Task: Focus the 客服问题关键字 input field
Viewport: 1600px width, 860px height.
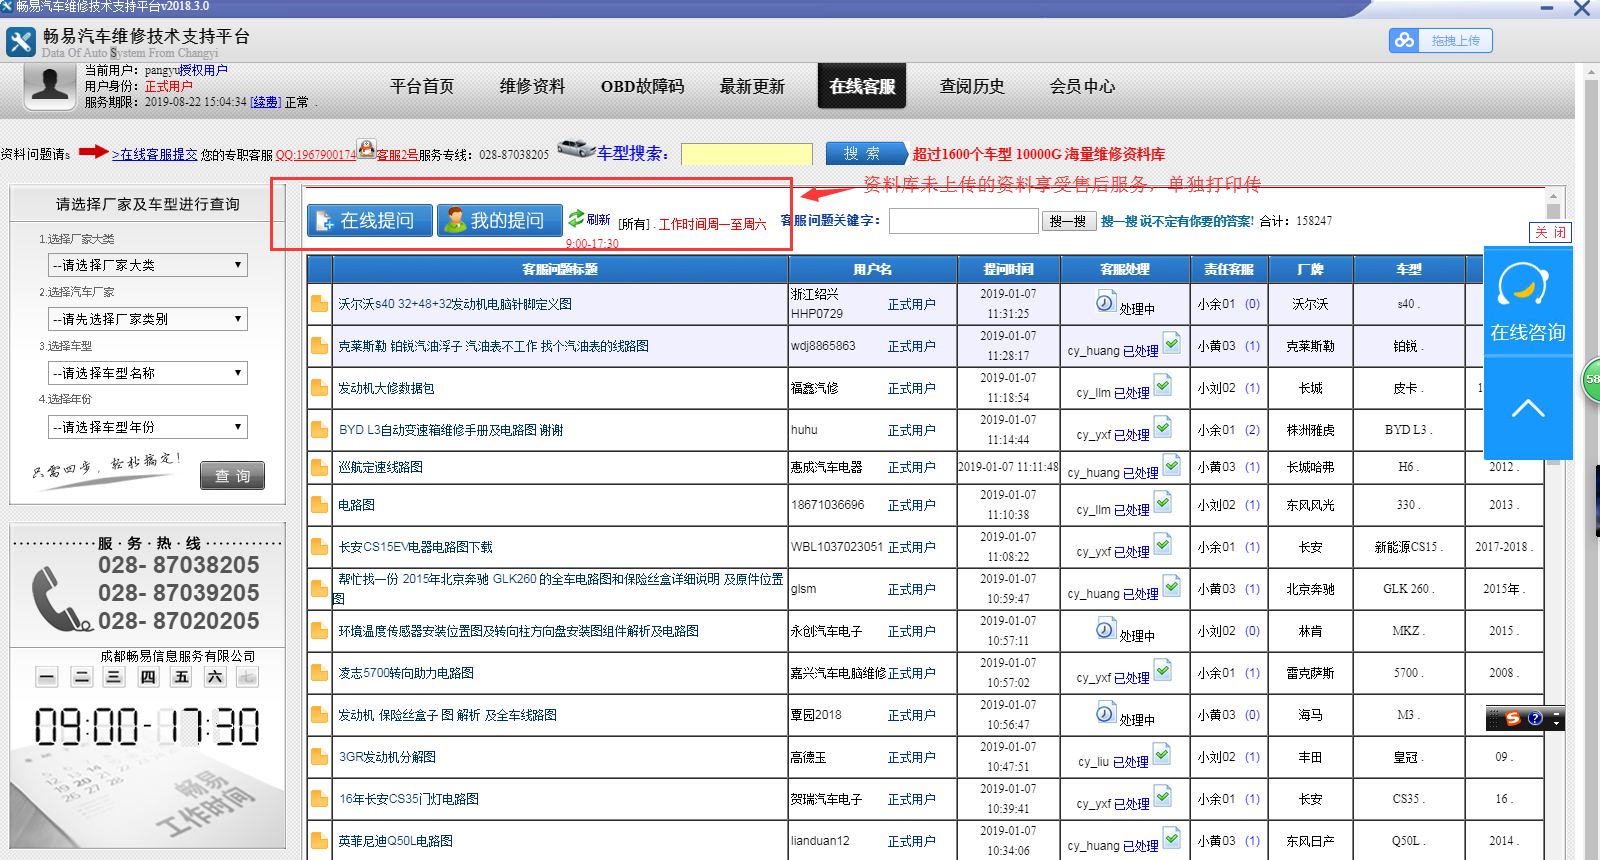Action: pos(964,221)
